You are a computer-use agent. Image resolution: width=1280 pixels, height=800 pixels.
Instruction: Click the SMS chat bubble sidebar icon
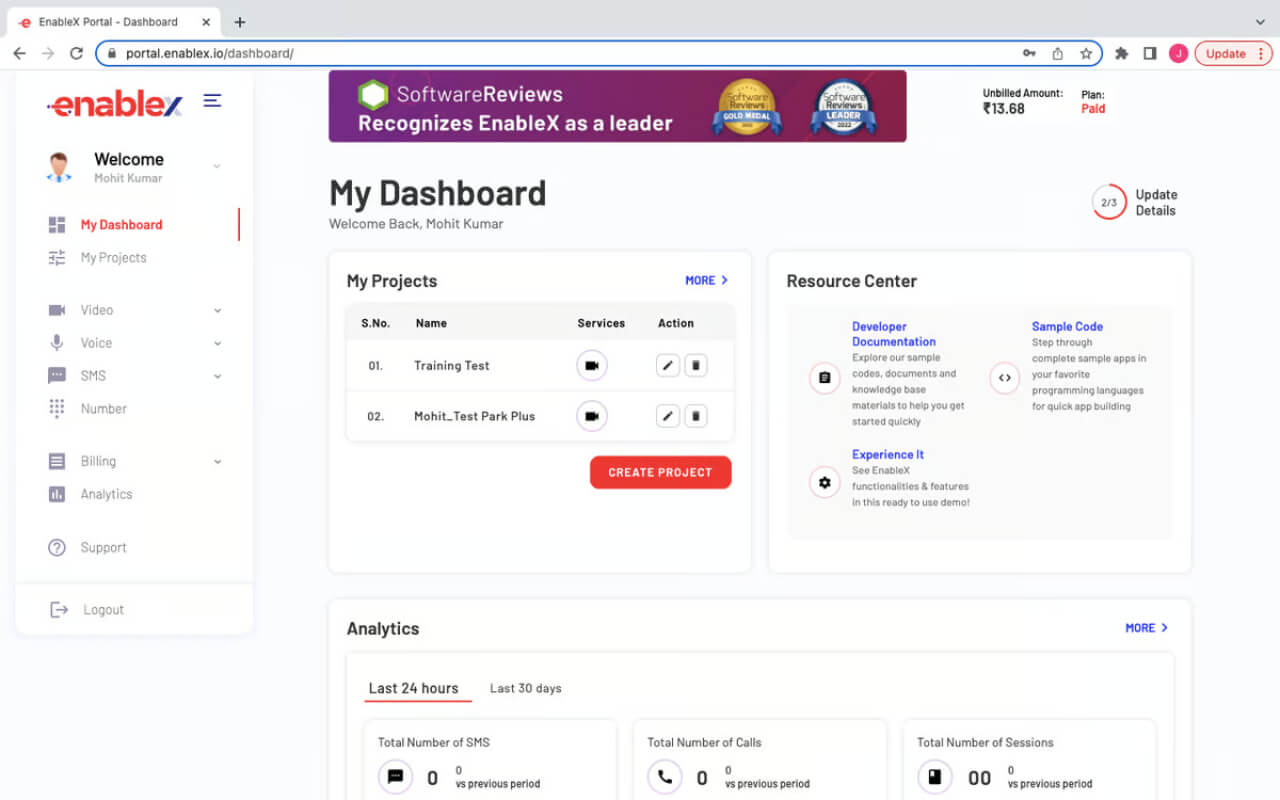coord(57,376)
